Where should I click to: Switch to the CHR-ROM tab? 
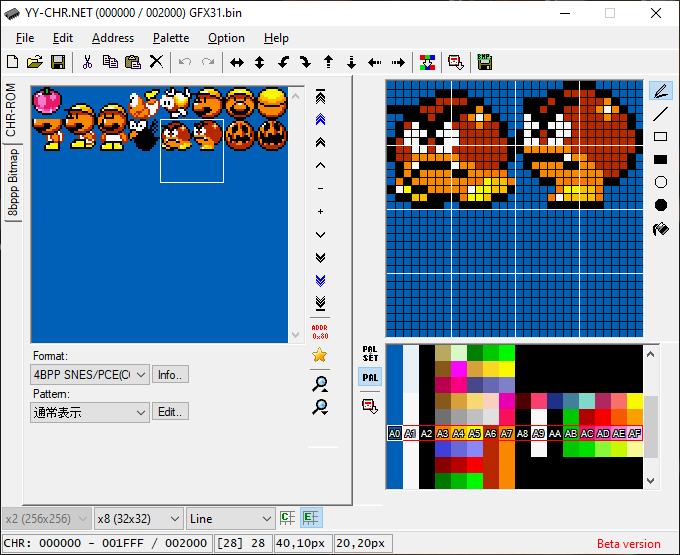11,110
